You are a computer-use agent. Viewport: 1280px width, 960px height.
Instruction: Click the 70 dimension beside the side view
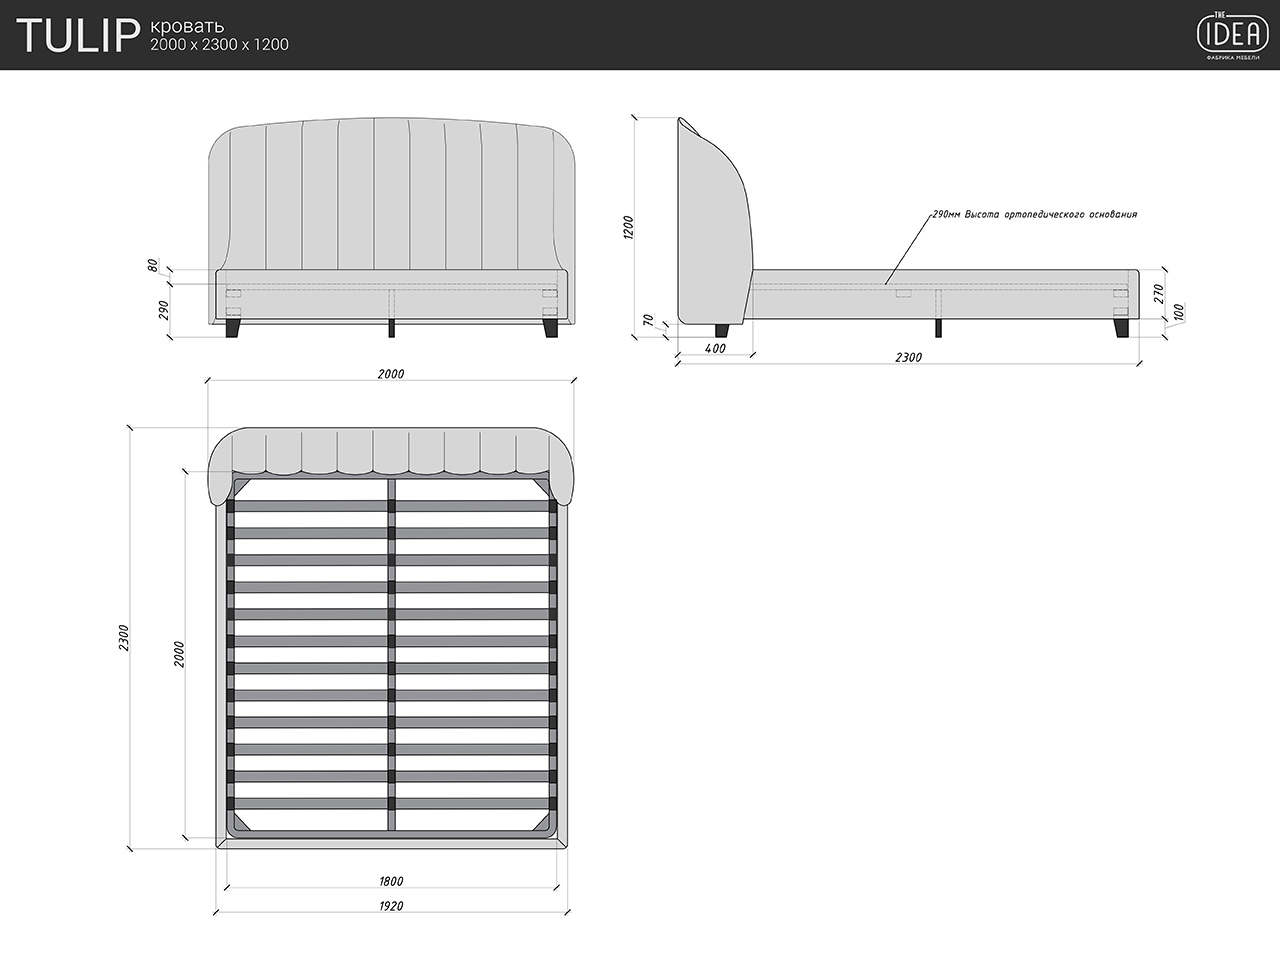648,321
